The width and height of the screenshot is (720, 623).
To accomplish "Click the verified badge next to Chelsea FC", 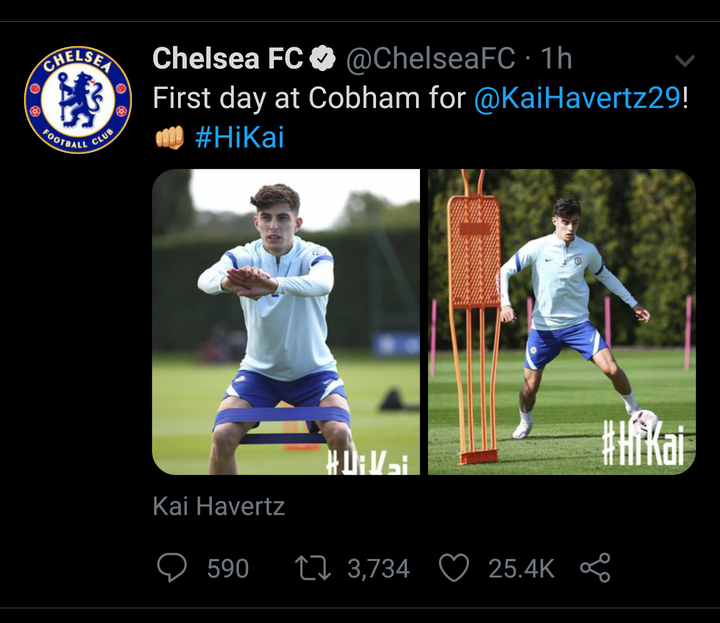I will click(322, 60).
